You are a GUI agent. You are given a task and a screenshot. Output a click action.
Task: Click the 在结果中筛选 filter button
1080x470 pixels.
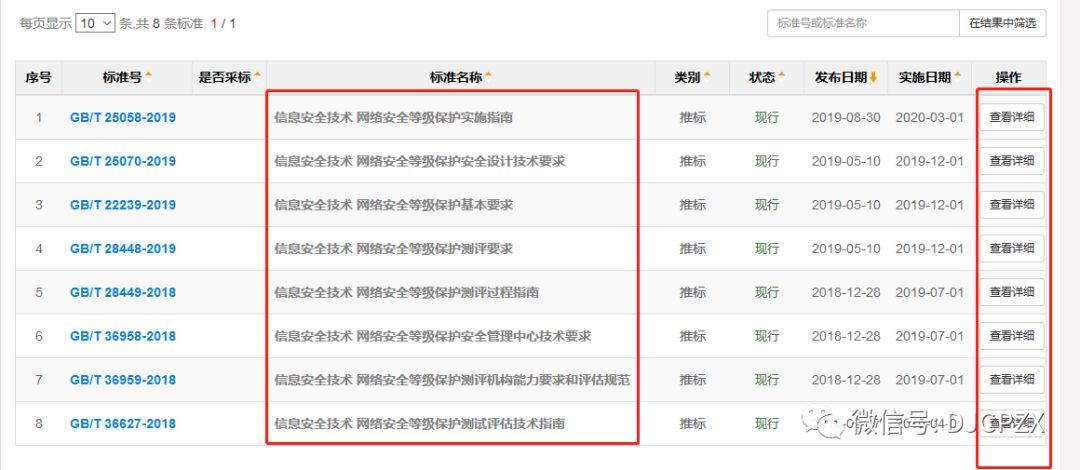[x=1002, y=23]
